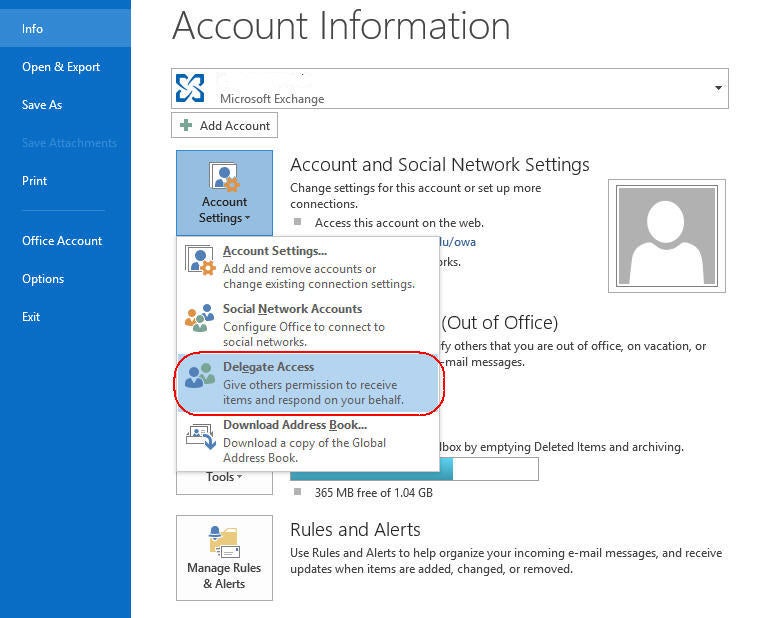The height and width of the screenshot is (618, 760).
Task: Open the Tools dropdown button
Action: 224,481
